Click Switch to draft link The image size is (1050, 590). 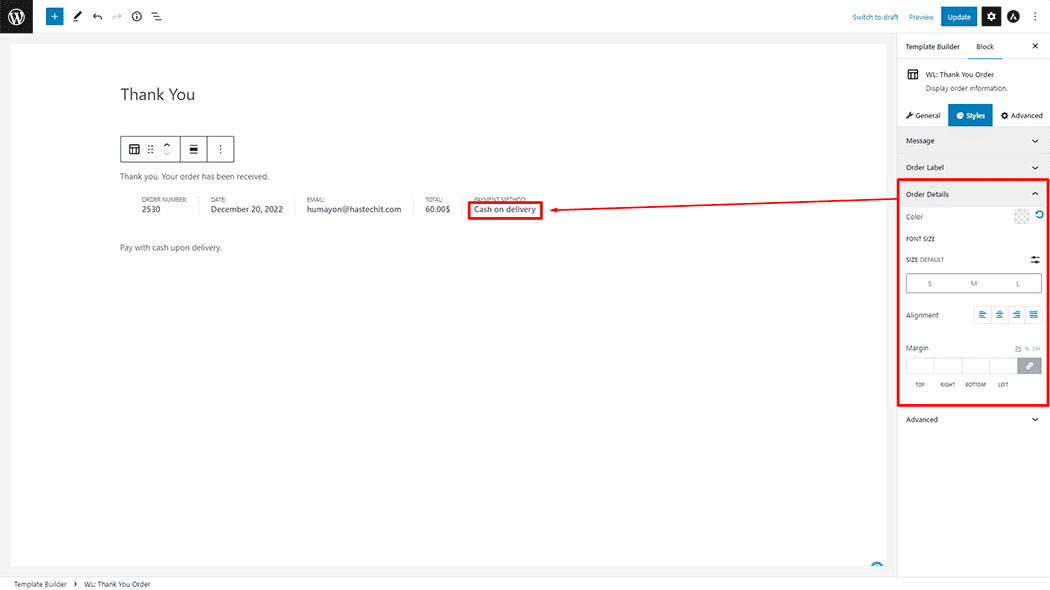coord(875,17)
